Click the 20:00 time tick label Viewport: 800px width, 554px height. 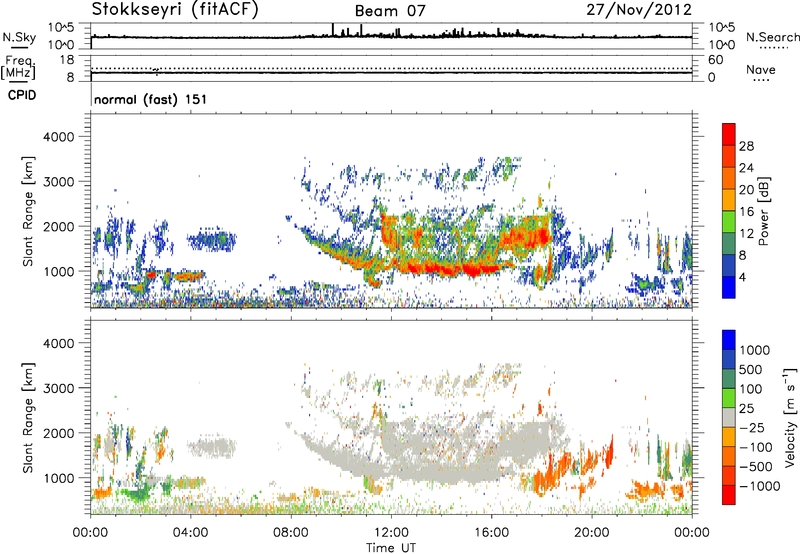pos(591,533)
